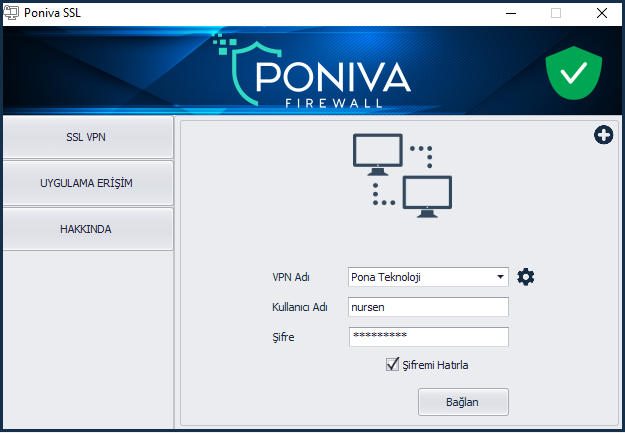Image resolution: width=625 pixels, height=433 pixels.
Task: Open the SSL VPN tab
Action: [88, 137]
